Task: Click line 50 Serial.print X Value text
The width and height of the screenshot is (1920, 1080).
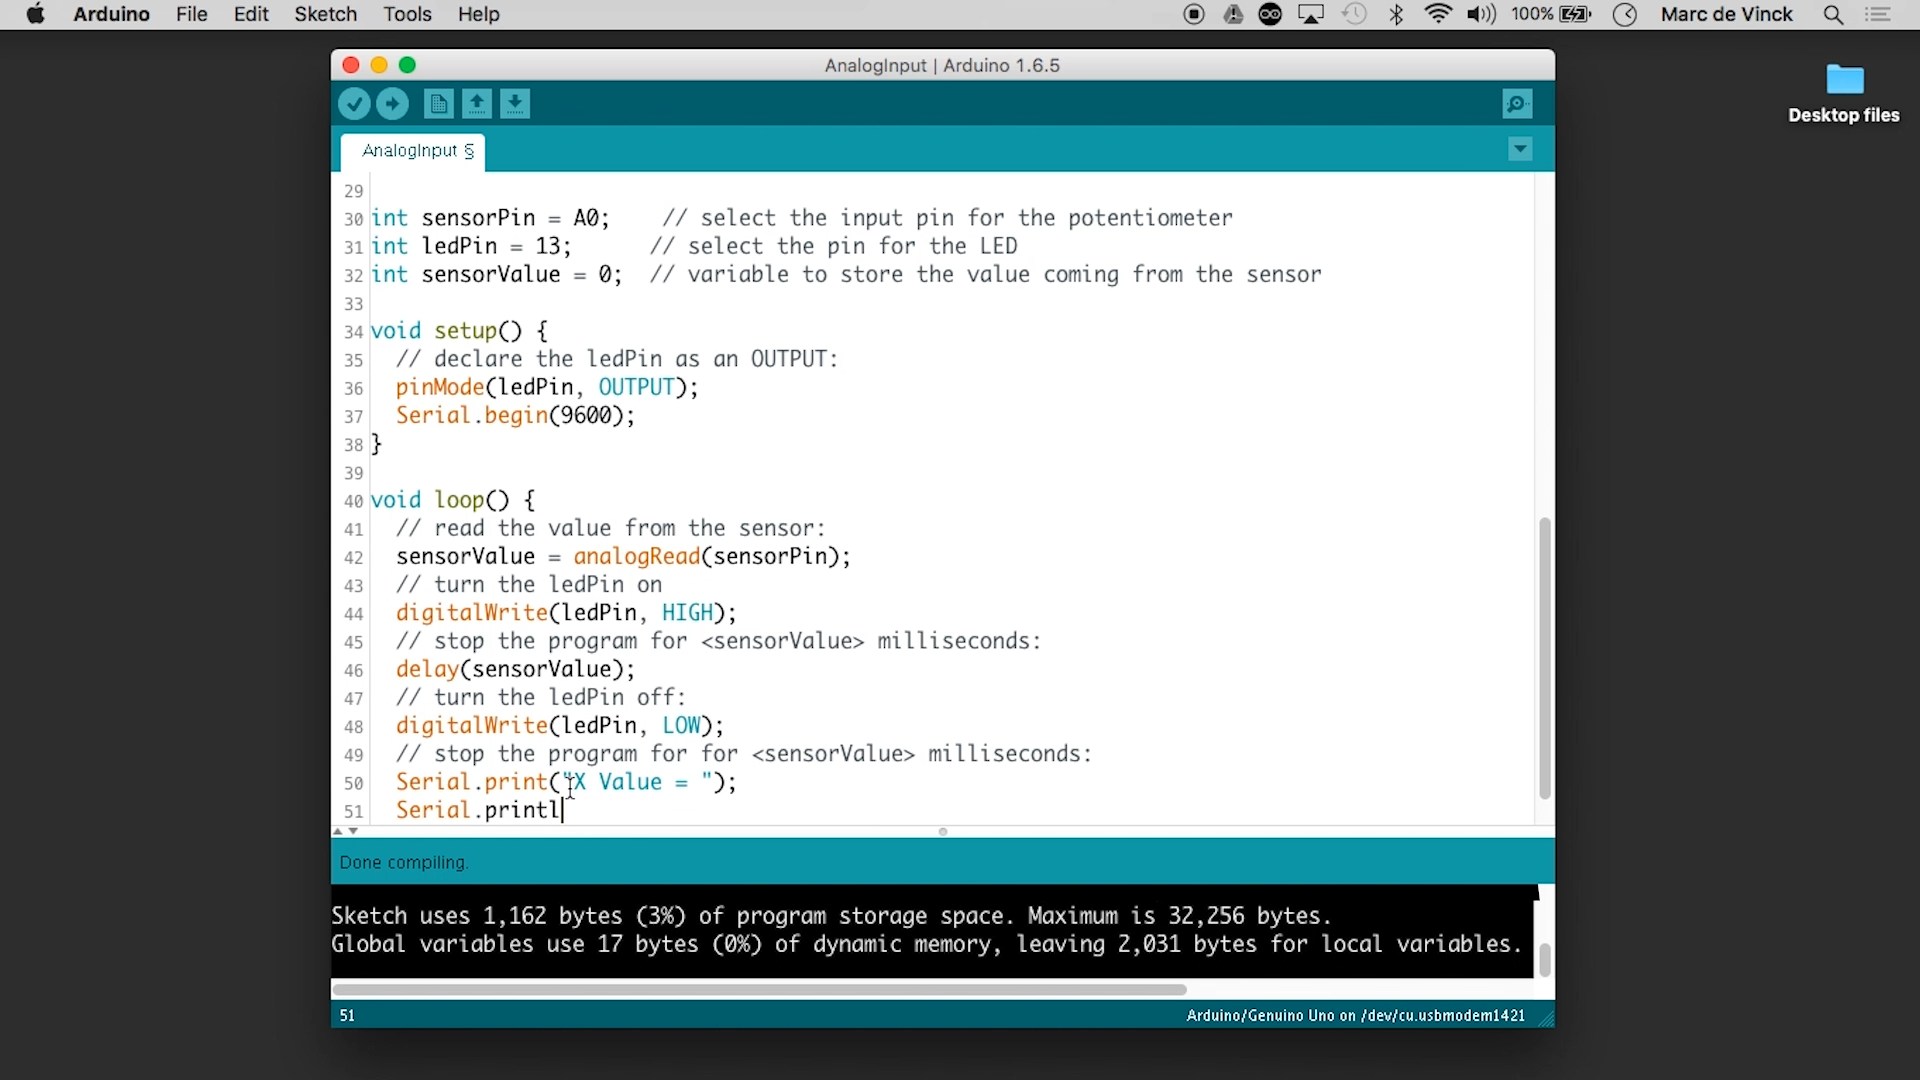Action: tap(566, 782)
